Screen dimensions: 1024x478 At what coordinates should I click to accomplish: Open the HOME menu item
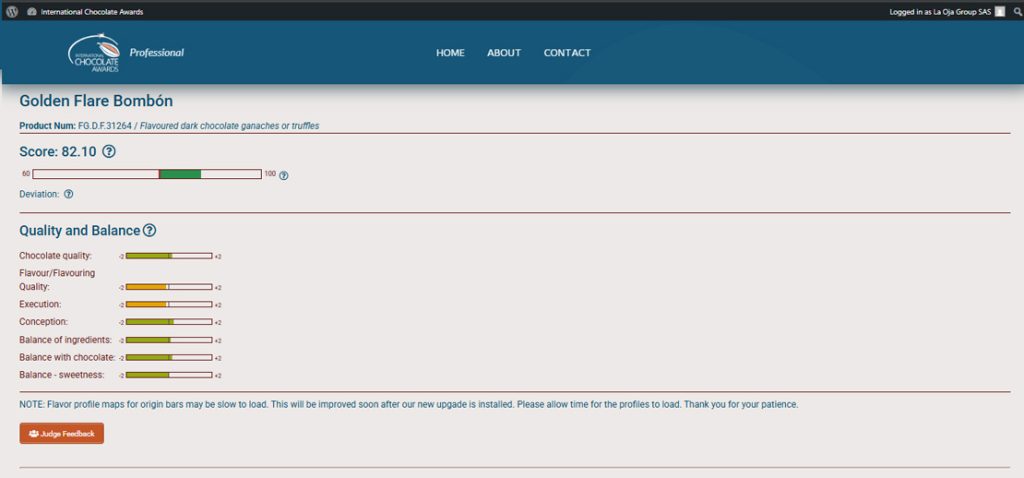pos(450,53)
